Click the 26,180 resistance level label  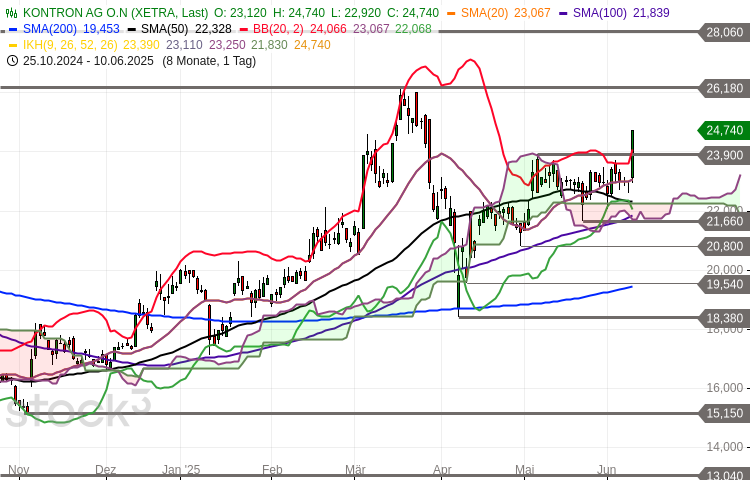click(724, 88)
